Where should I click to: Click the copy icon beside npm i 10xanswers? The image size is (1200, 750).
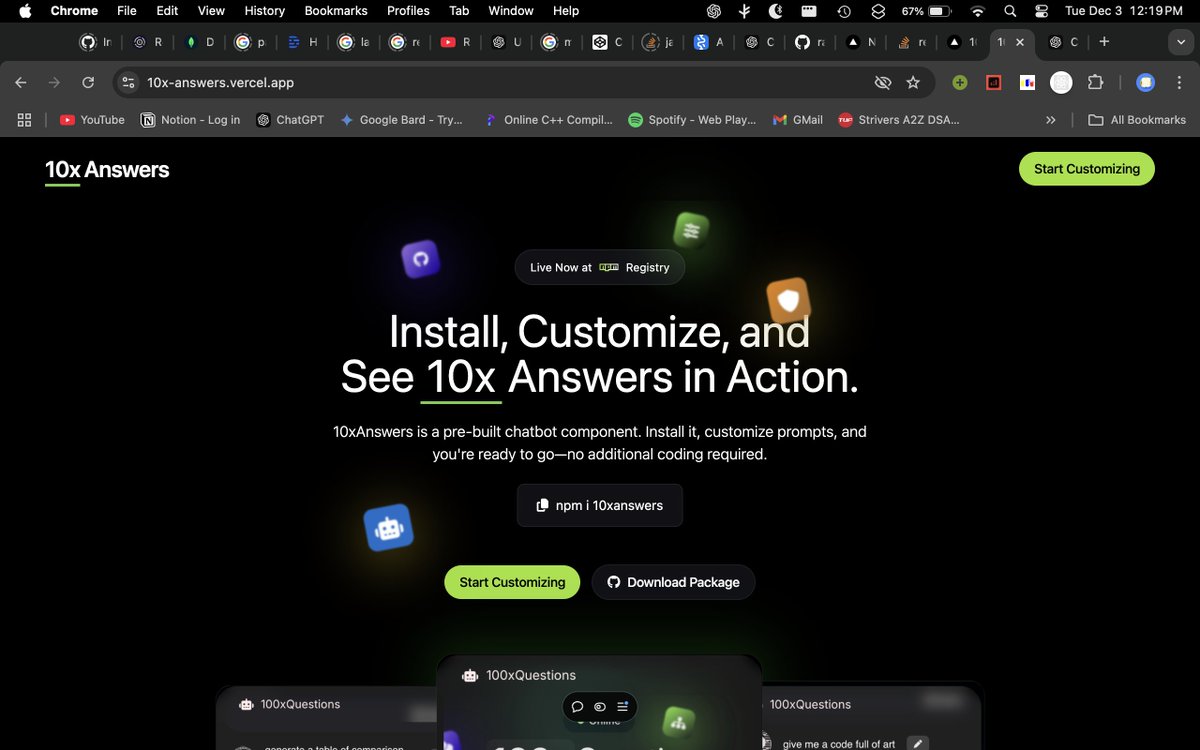(543, 506)
